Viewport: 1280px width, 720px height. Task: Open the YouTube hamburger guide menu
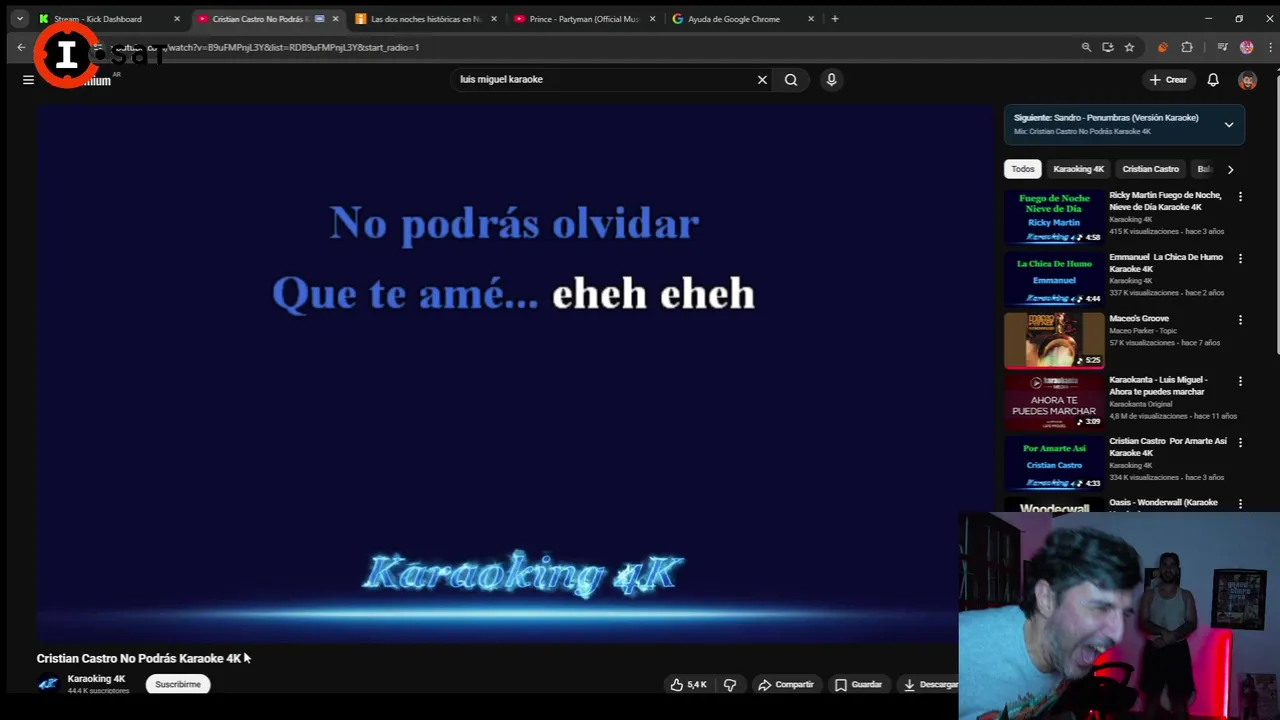click(28, 80)
